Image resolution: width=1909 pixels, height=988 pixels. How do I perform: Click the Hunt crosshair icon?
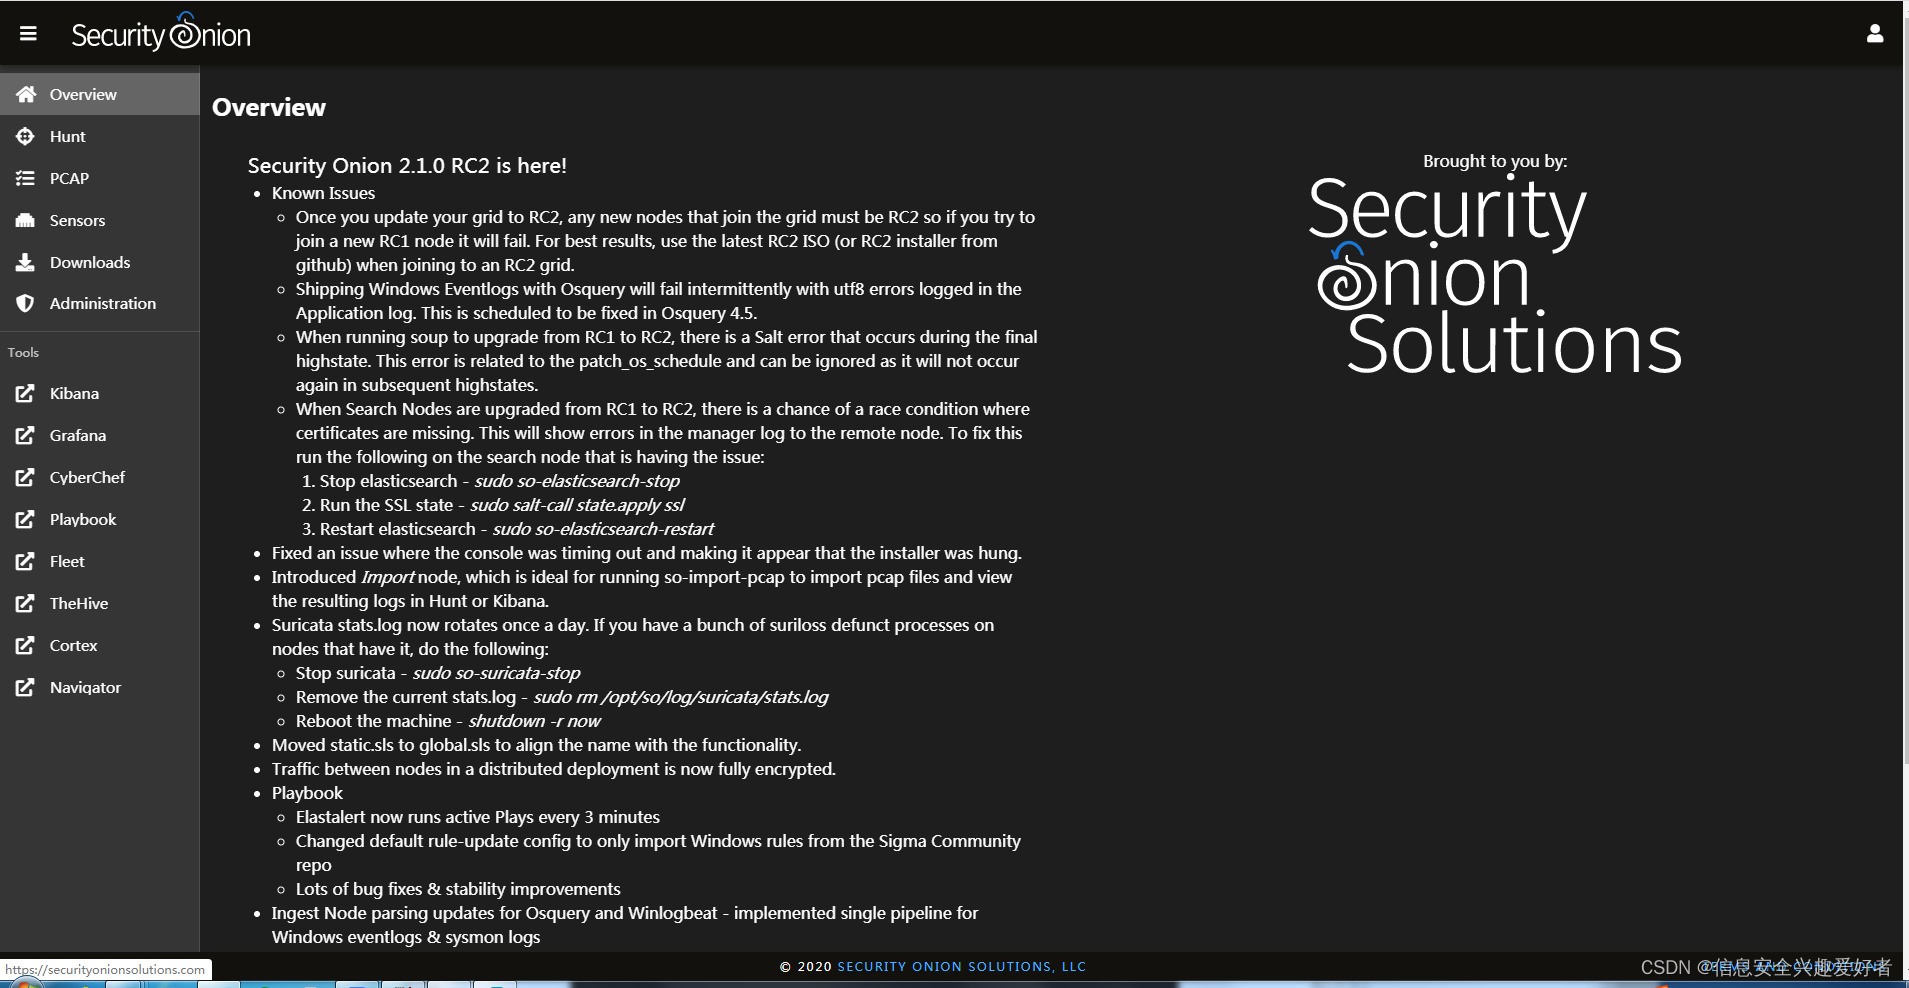point(25,136)
